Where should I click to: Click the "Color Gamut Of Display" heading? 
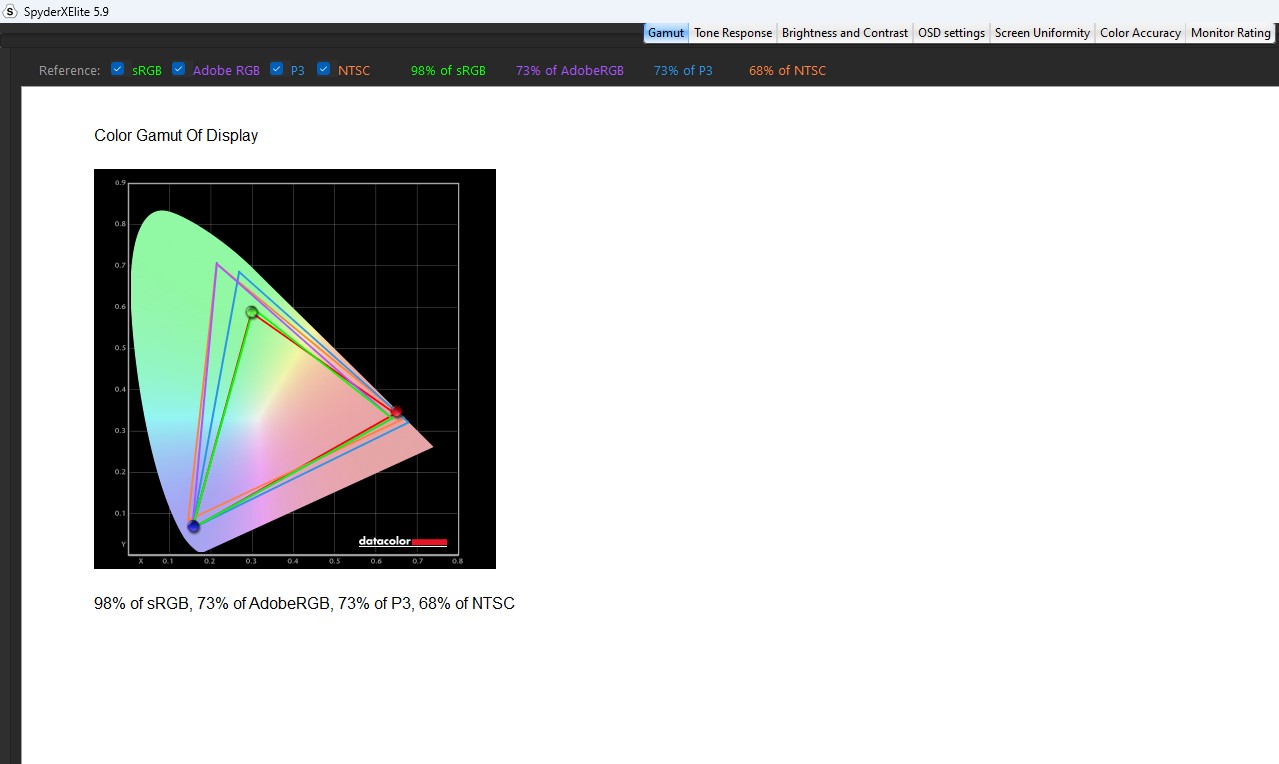[x=176, y=136]
